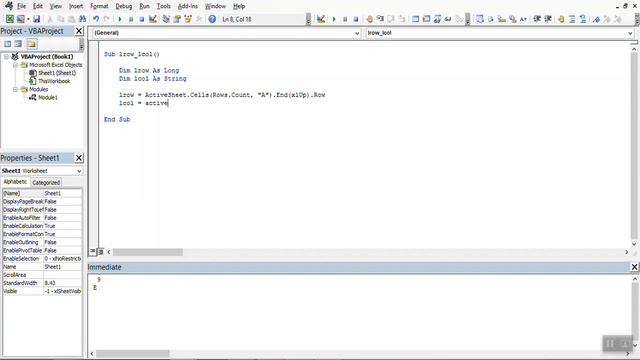Click List Constants icon
640x360 pixels.
pos(491,19)
